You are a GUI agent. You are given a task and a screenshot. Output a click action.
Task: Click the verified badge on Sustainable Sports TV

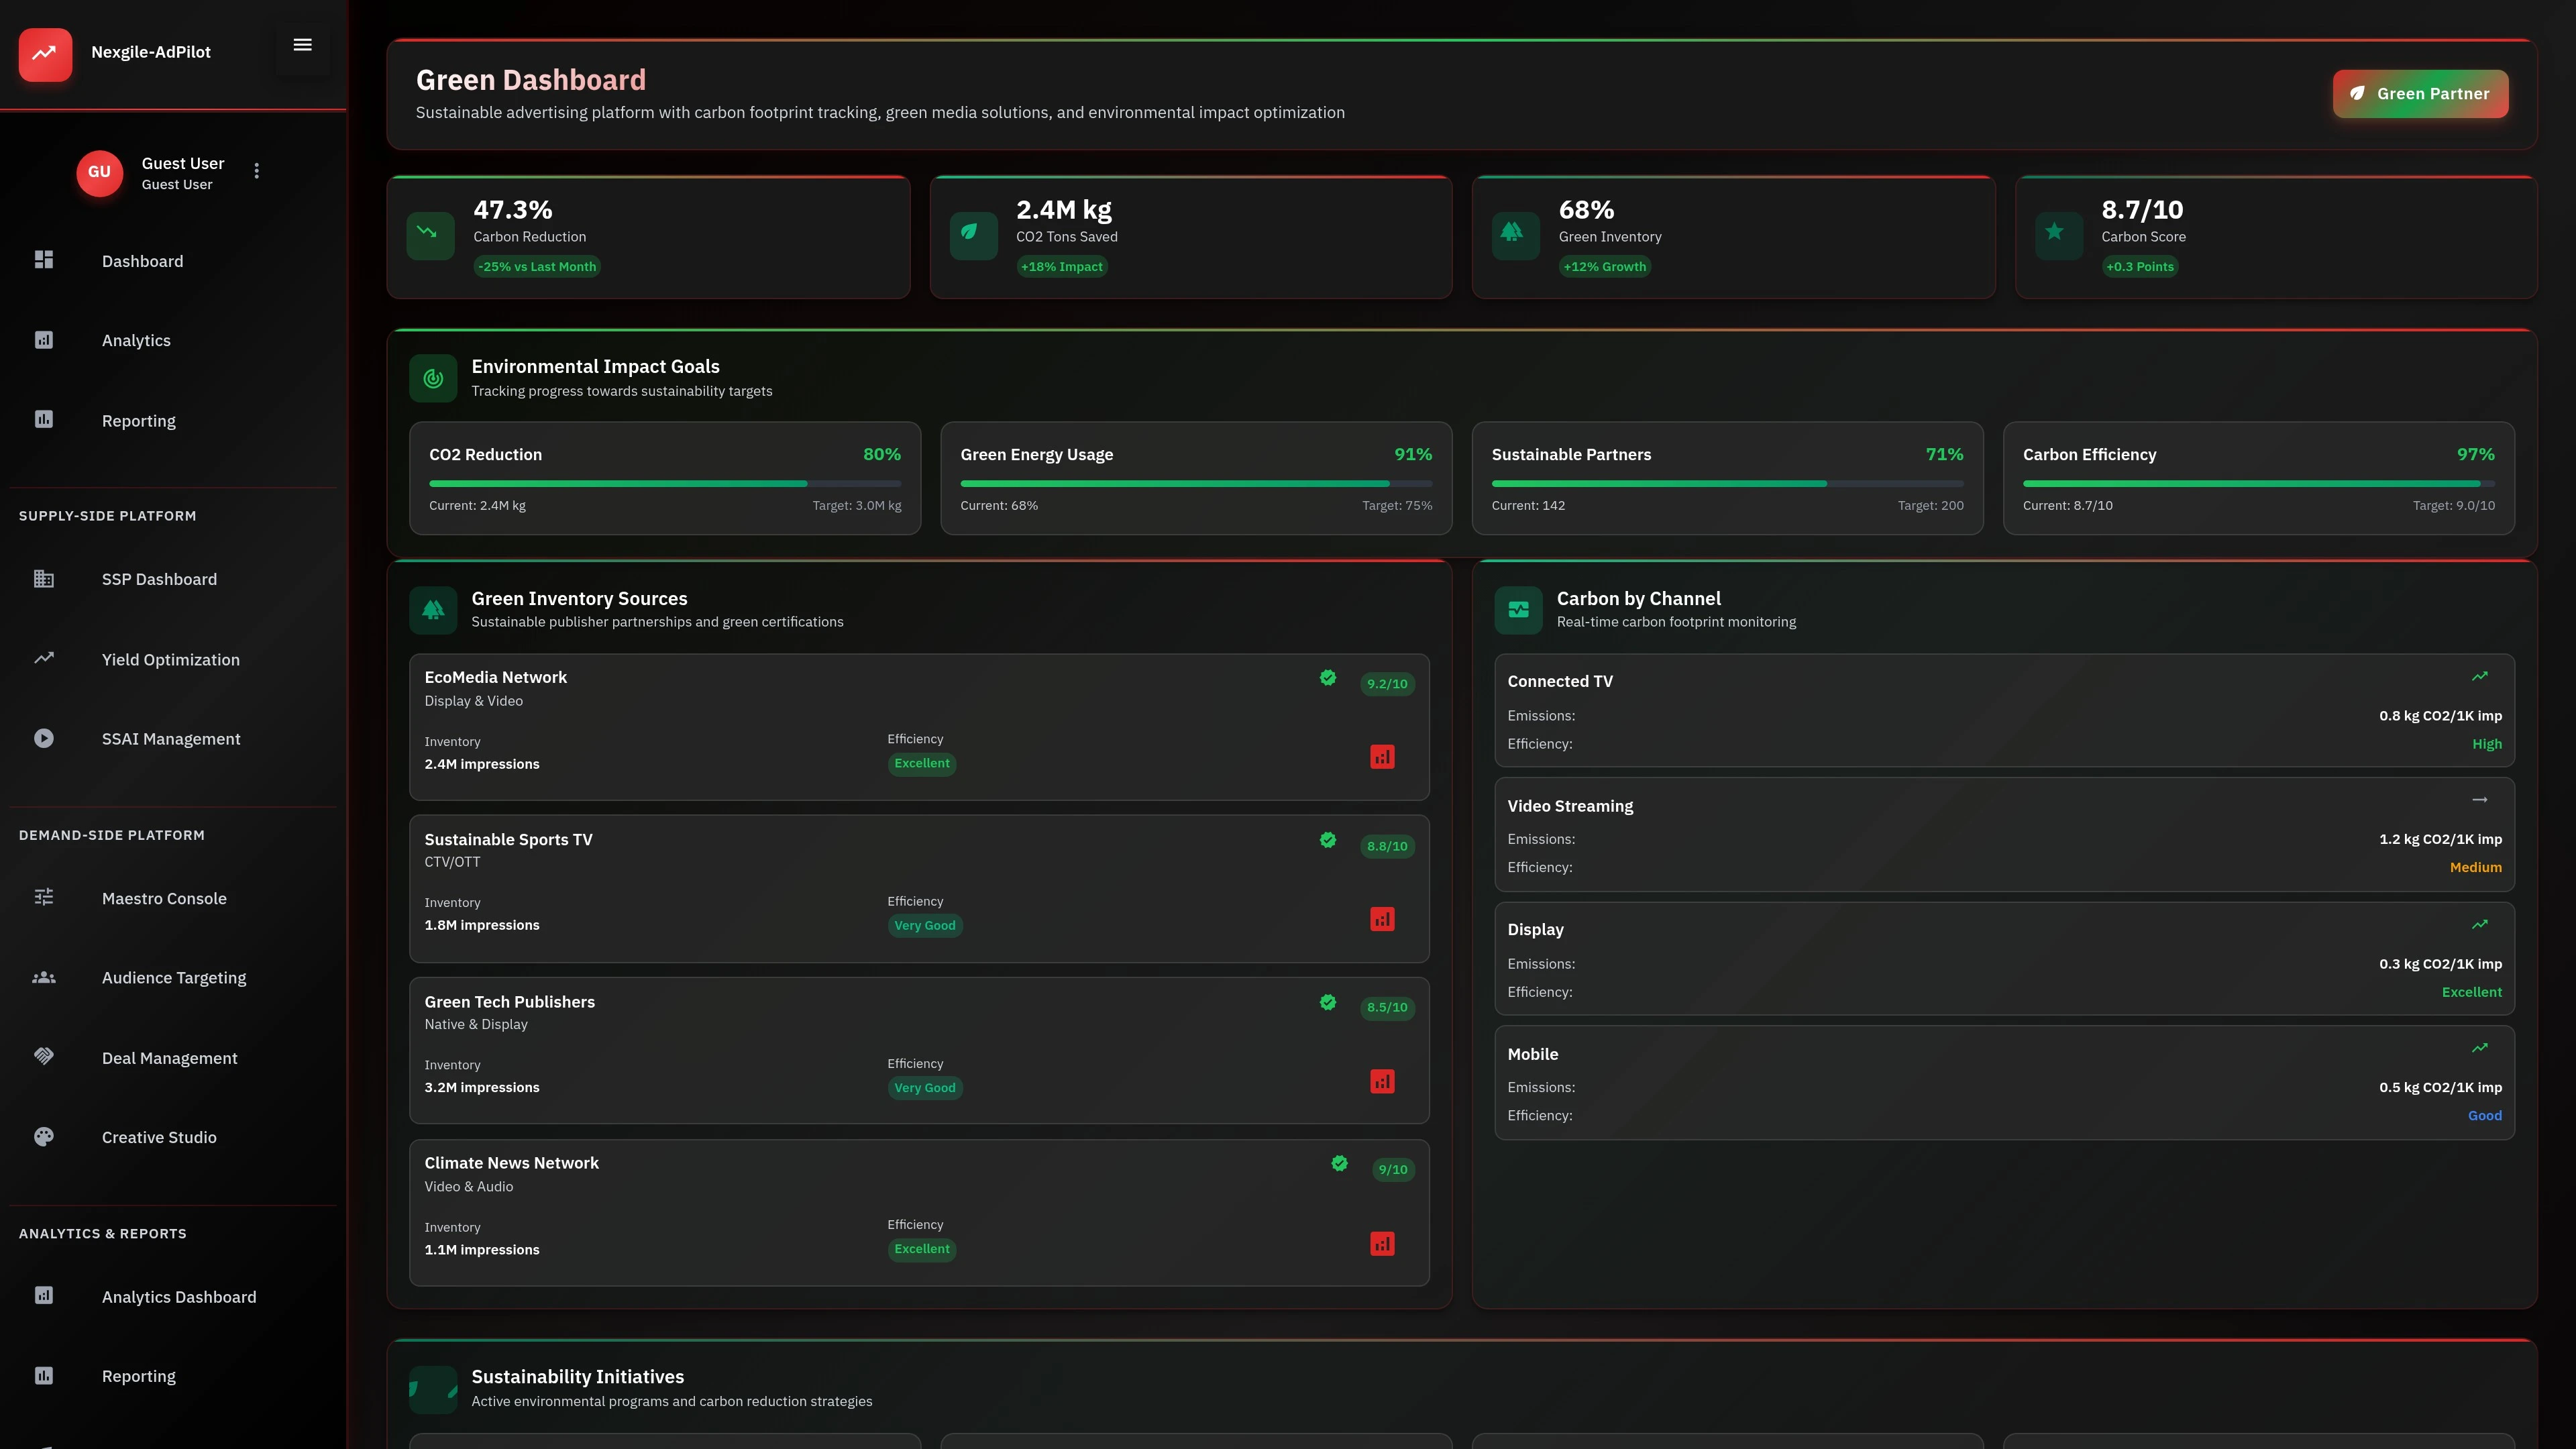tap(1328, 840)
